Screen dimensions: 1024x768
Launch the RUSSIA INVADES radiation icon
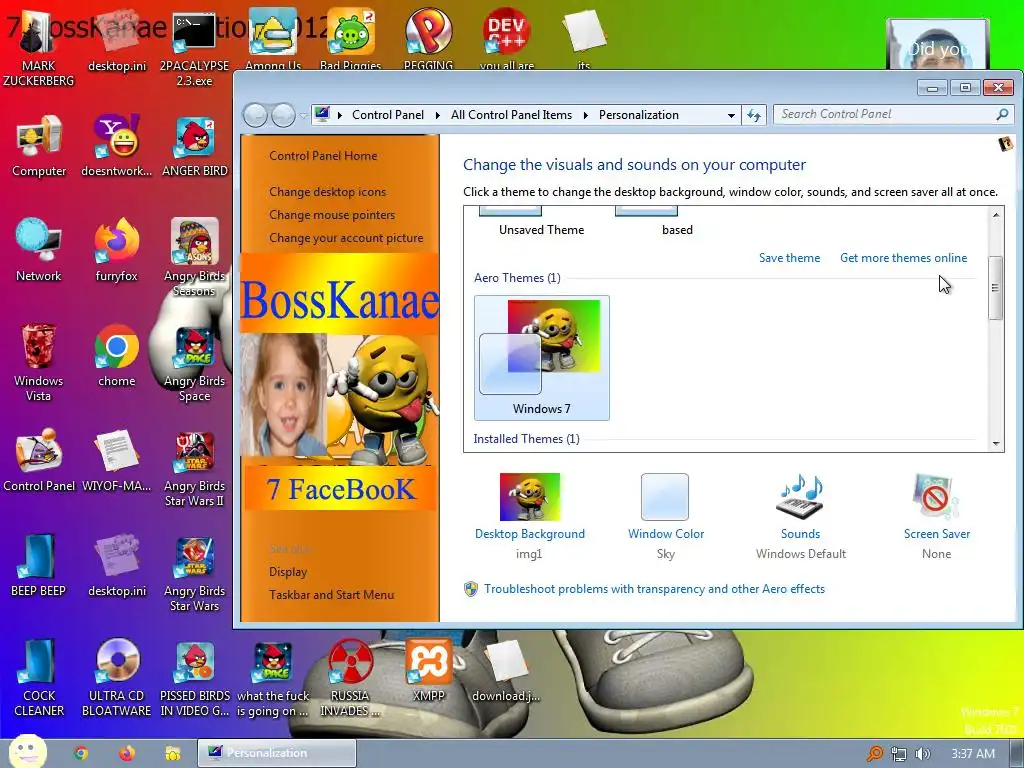click(x=350, y=677)
